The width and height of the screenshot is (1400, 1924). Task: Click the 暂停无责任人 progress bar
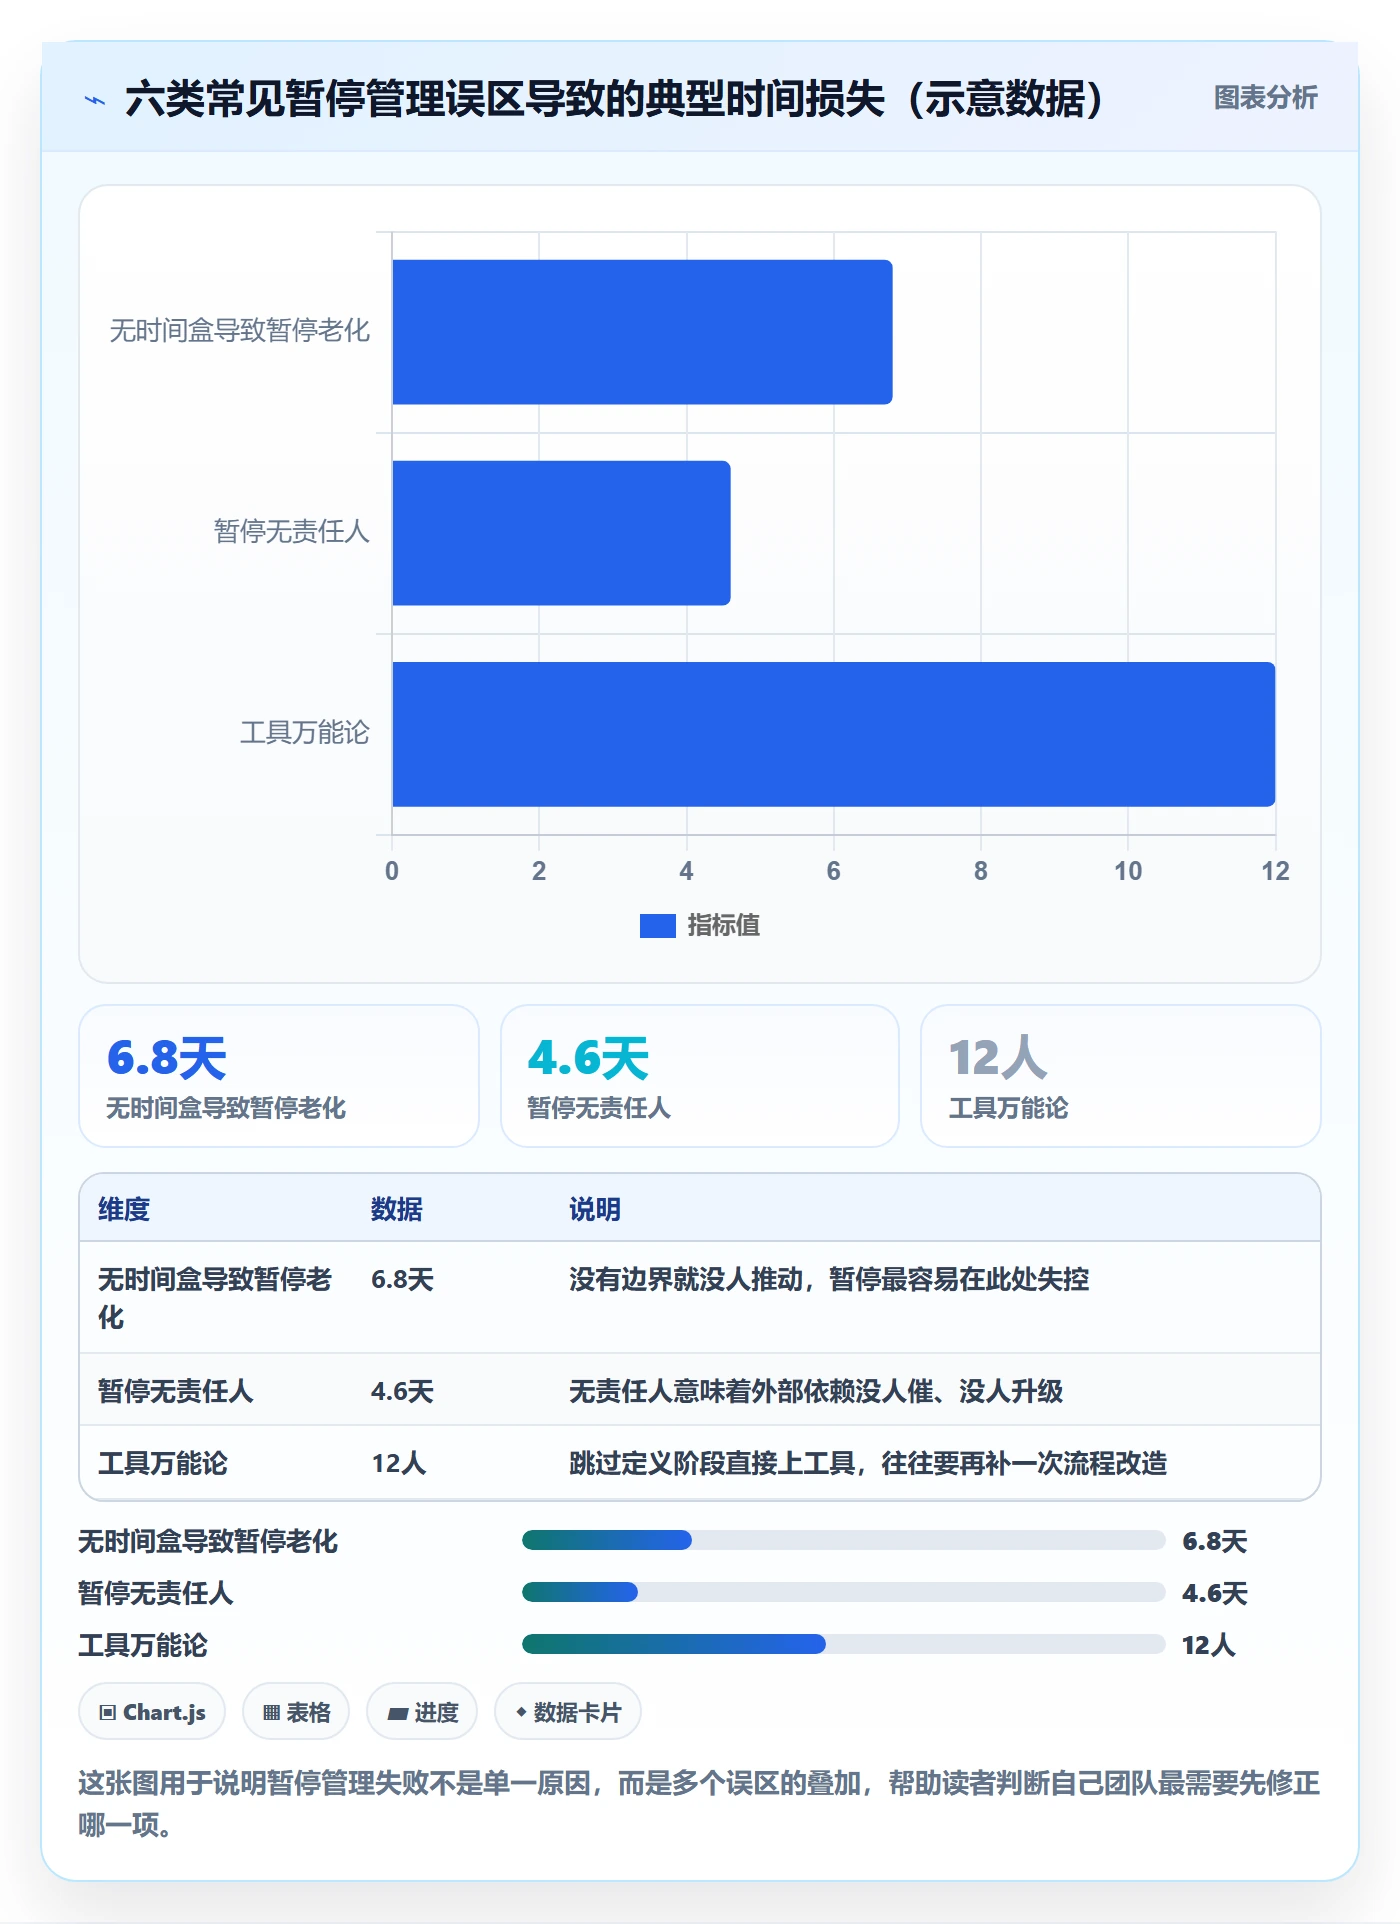(843, 1592)
